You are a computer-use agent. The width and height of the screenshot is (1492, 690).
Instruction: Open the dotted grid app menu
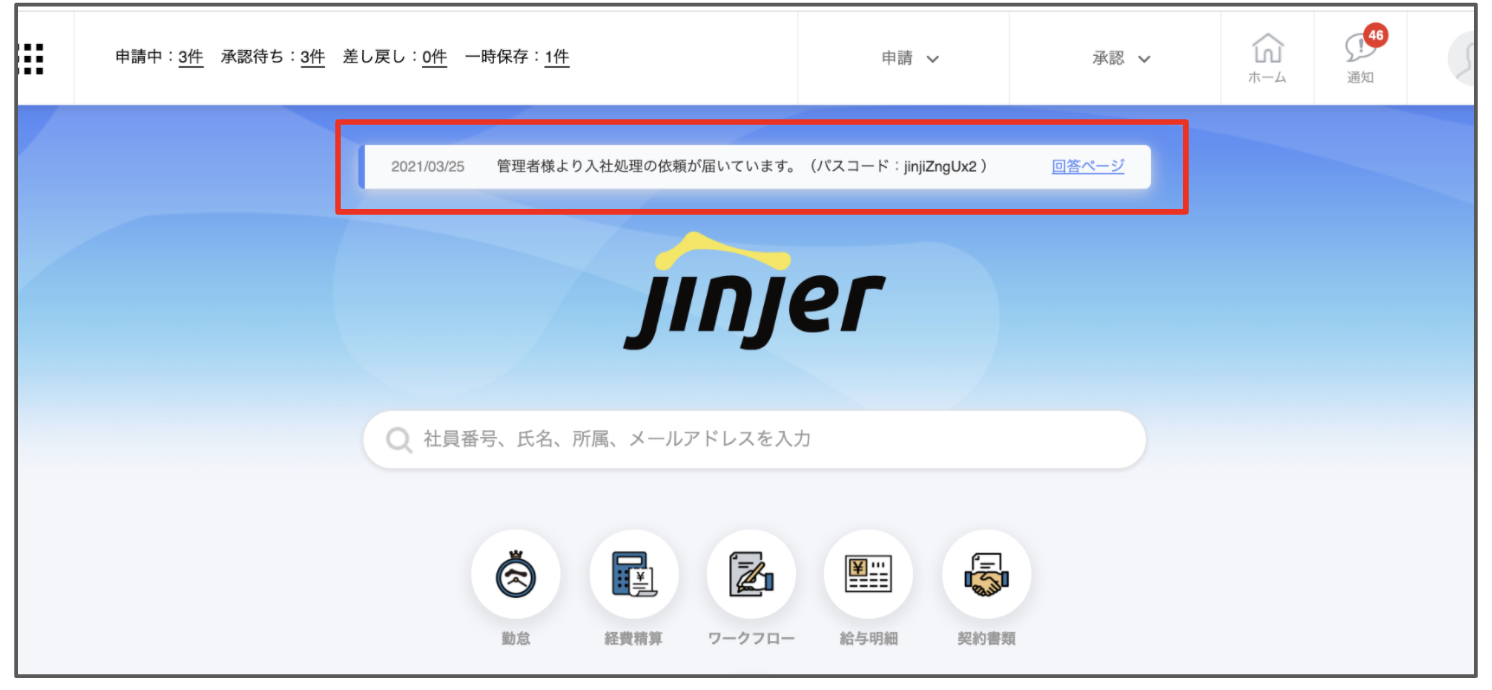click(32, 59)
